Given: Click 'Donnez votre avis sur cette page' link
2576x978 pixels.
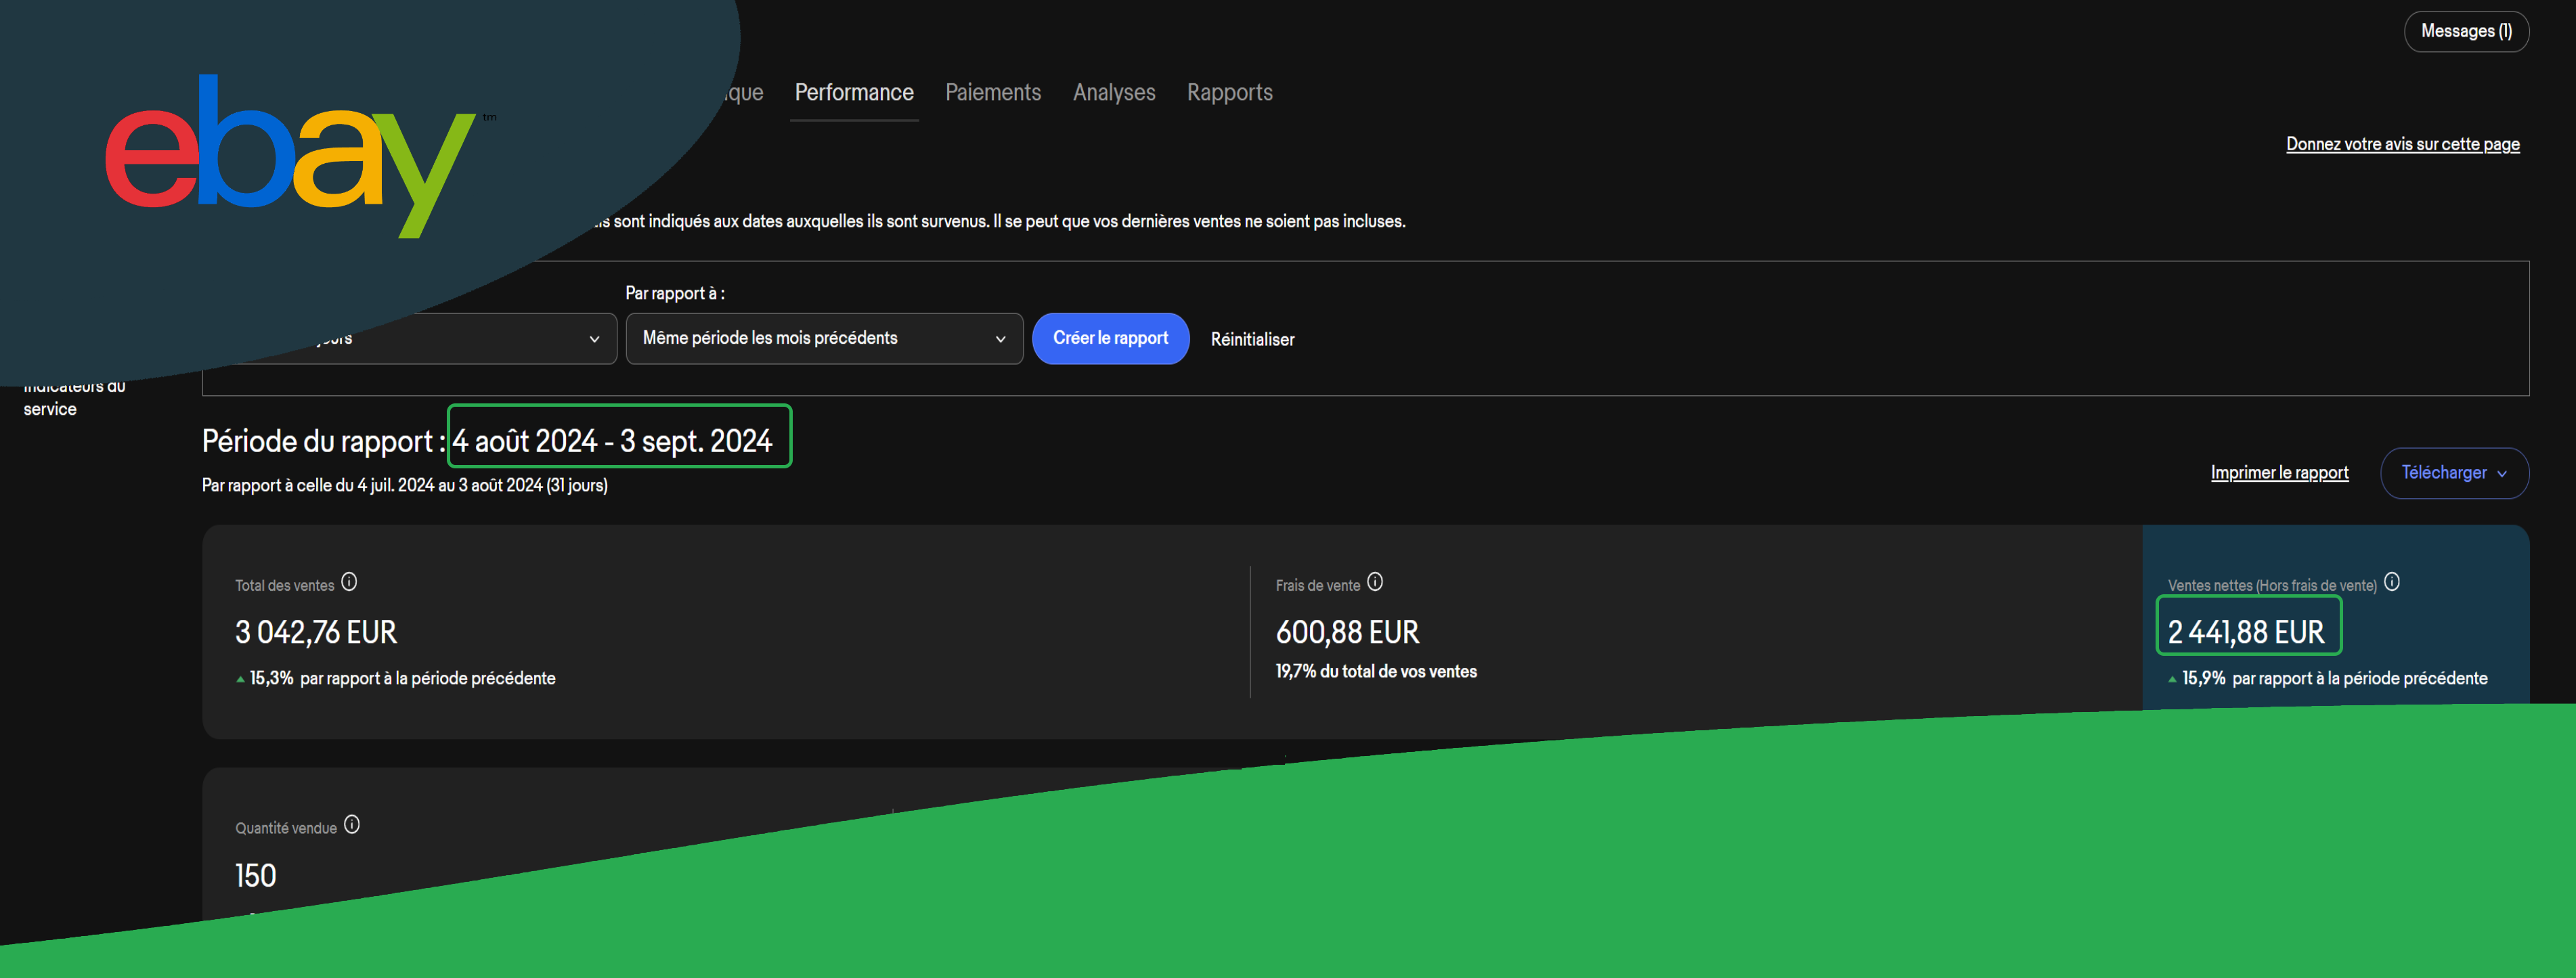Looking at the screenshot, I should pos(2402,144).
